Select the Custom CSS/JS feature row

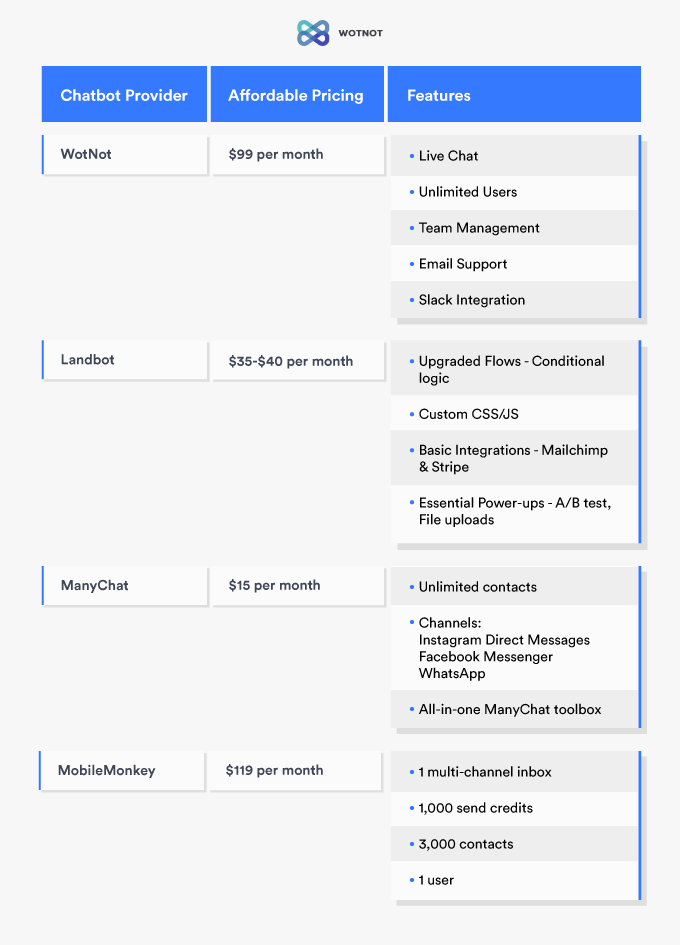pyautogui.click(x=514, y=413)
